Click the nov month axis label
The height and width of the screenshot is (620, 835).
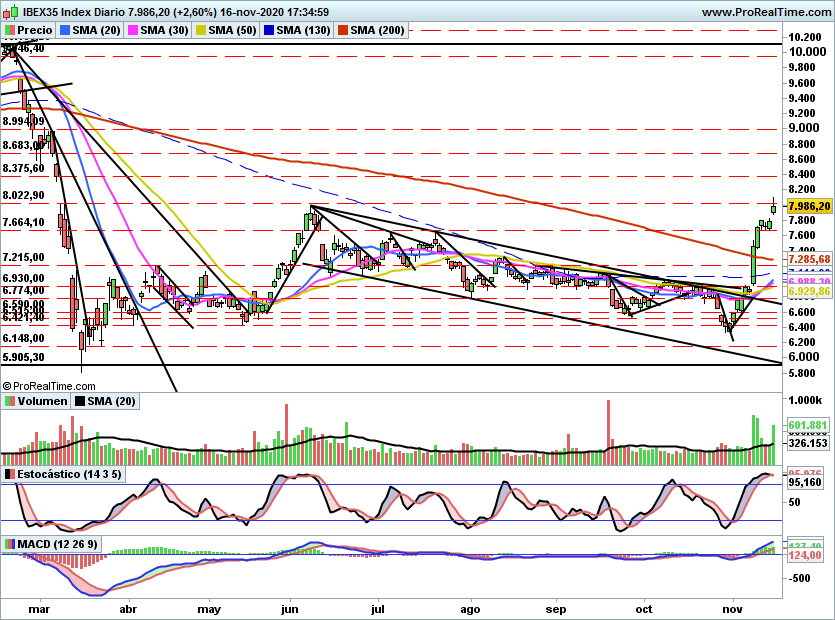coord(732,609)
